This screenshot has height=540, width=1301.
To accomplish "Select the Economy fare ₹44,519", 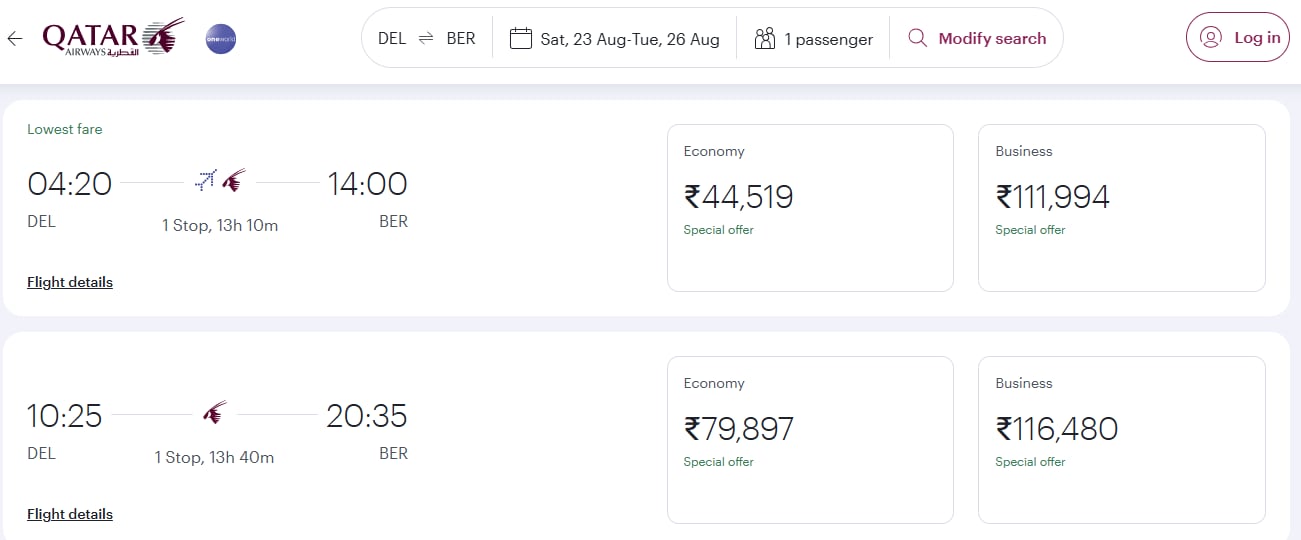I will tap(810, 208).
